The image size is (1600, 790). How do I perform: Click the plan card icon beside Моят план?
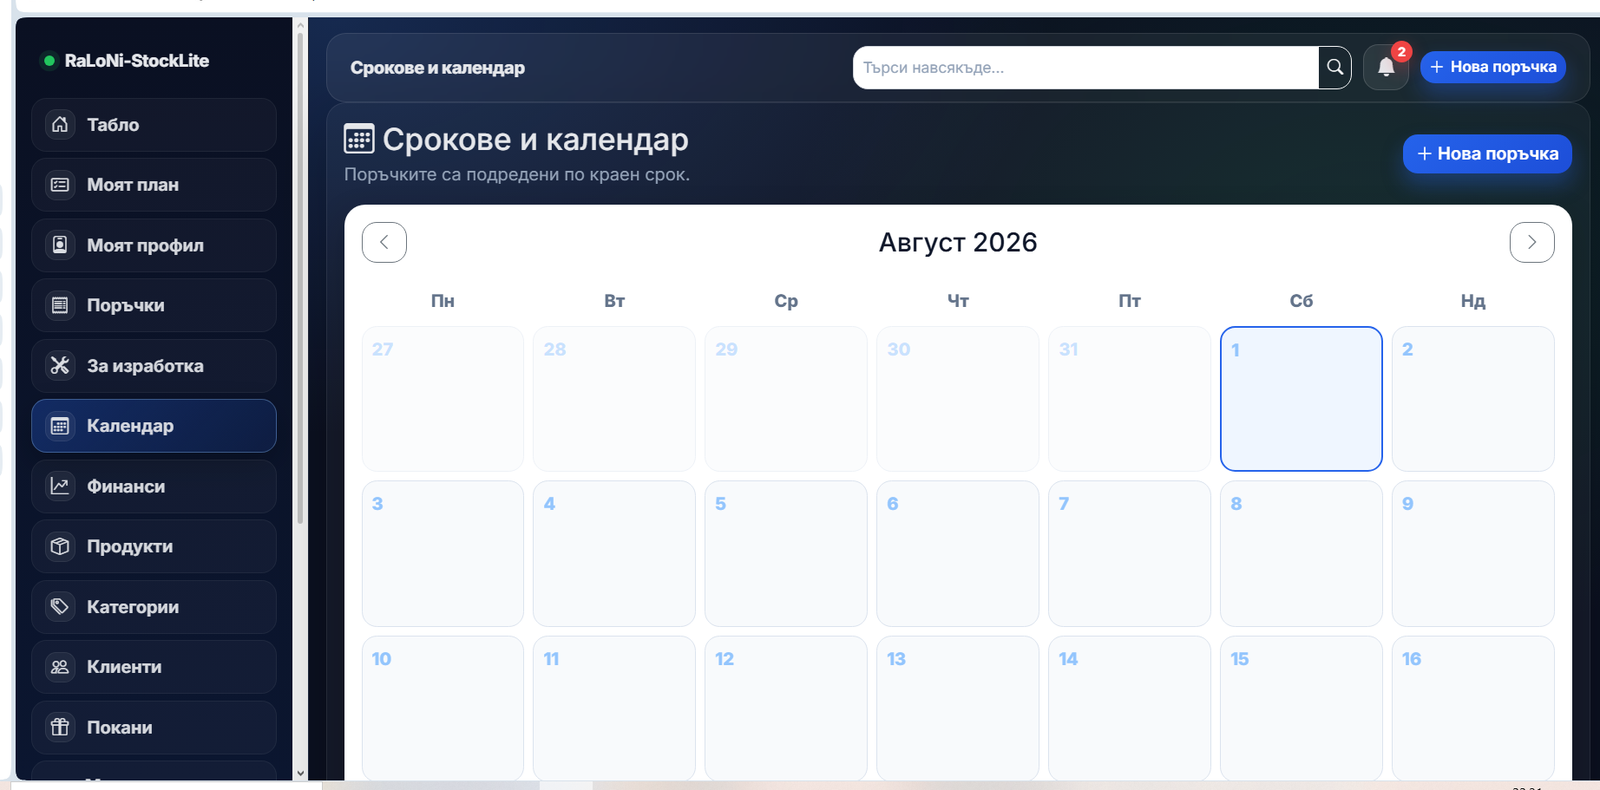60,185
